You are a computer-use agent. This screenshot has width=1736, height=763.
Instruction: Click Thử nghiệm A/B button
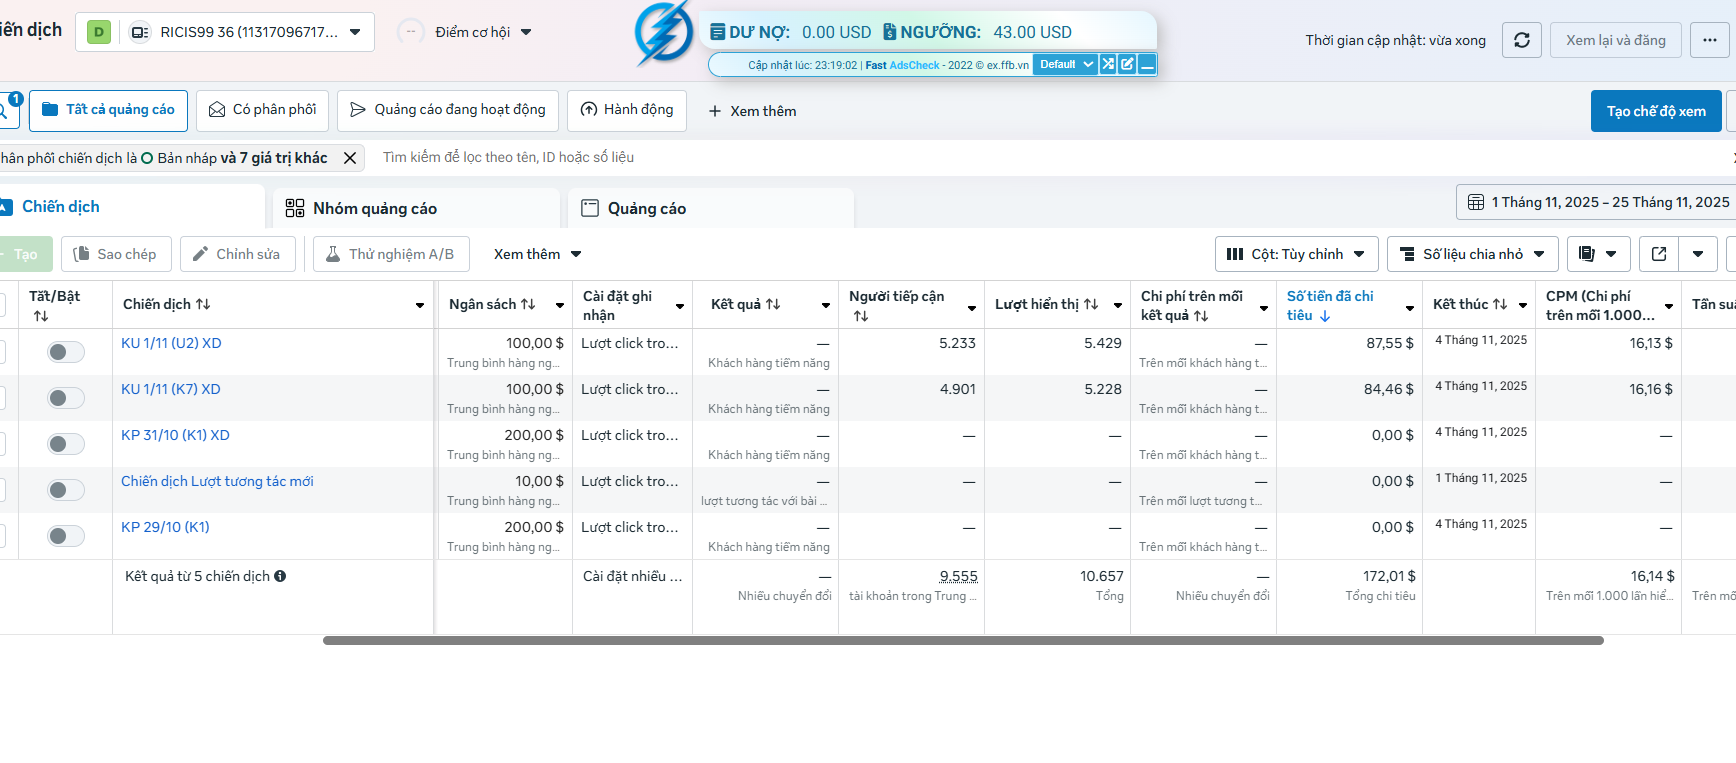[x=391, y=254]
